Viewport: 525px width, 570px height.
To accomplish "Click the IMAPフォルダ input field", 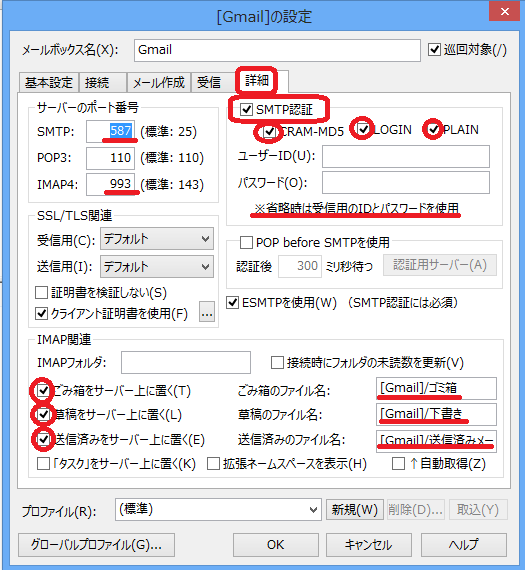I will 186,362.
